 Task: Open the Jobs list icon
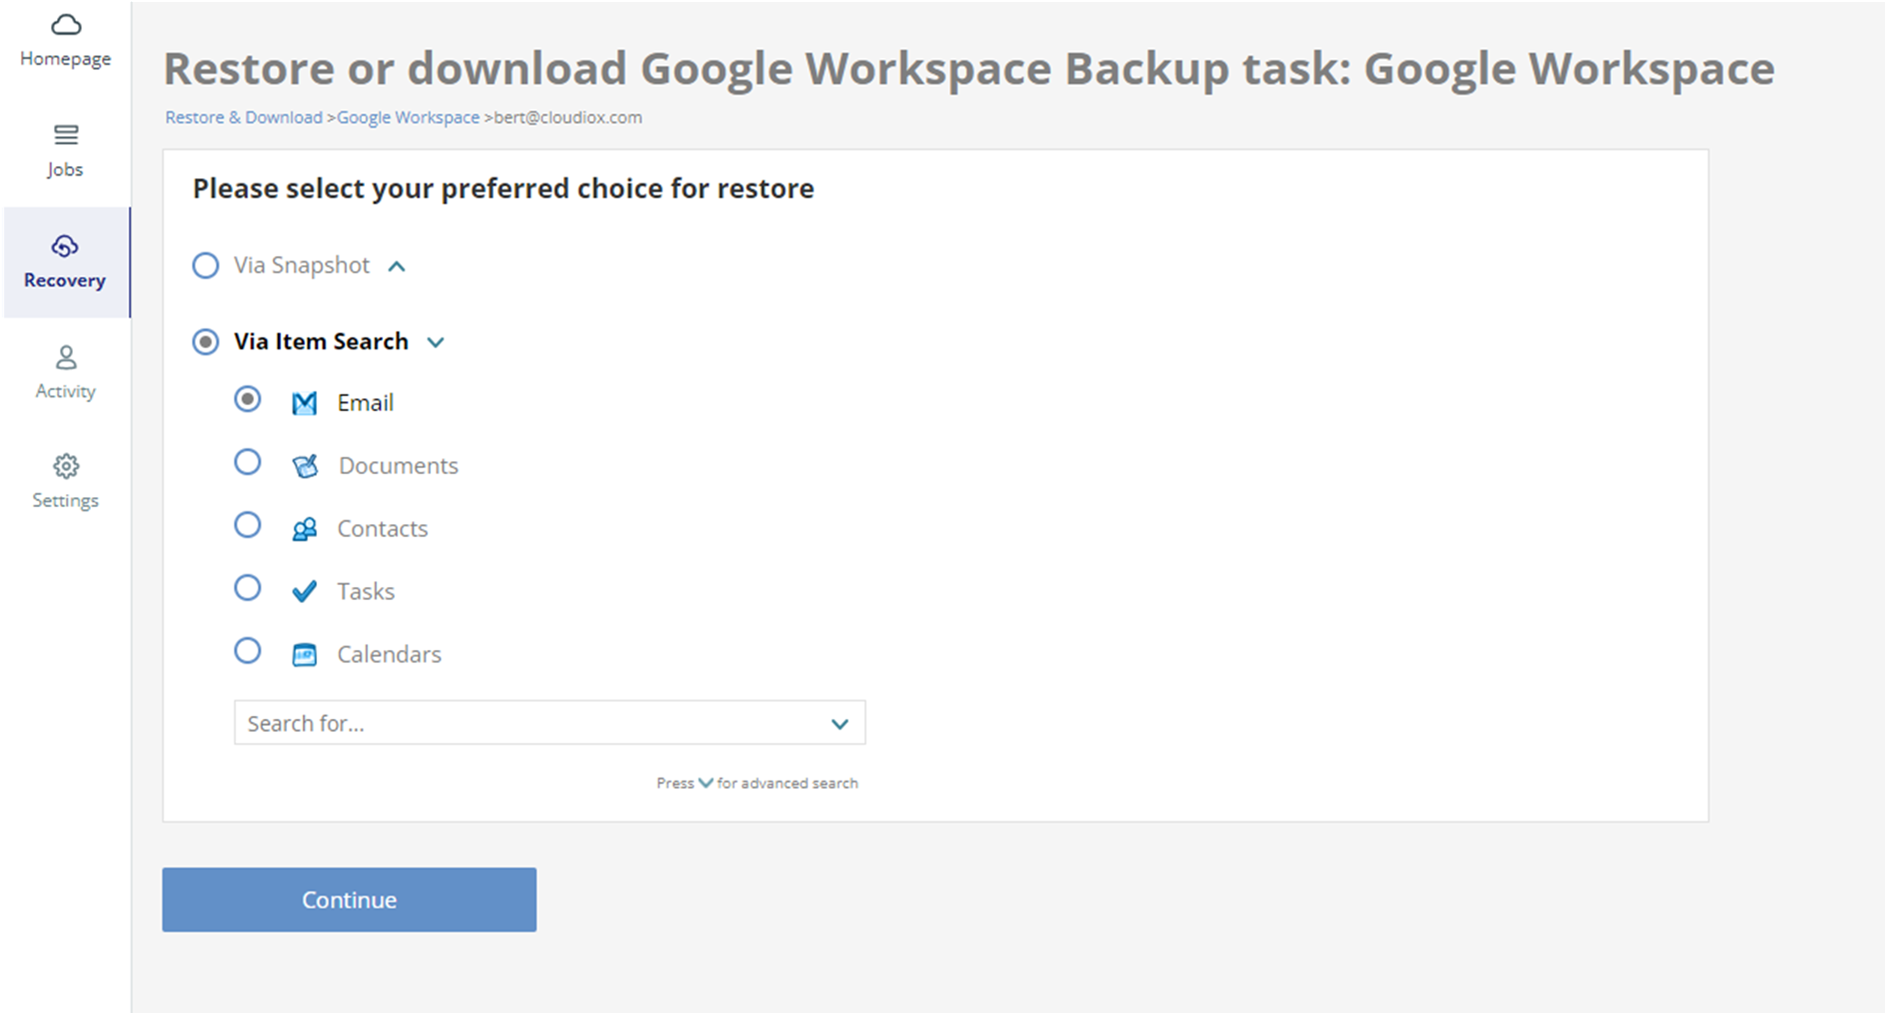coord(66,135)
